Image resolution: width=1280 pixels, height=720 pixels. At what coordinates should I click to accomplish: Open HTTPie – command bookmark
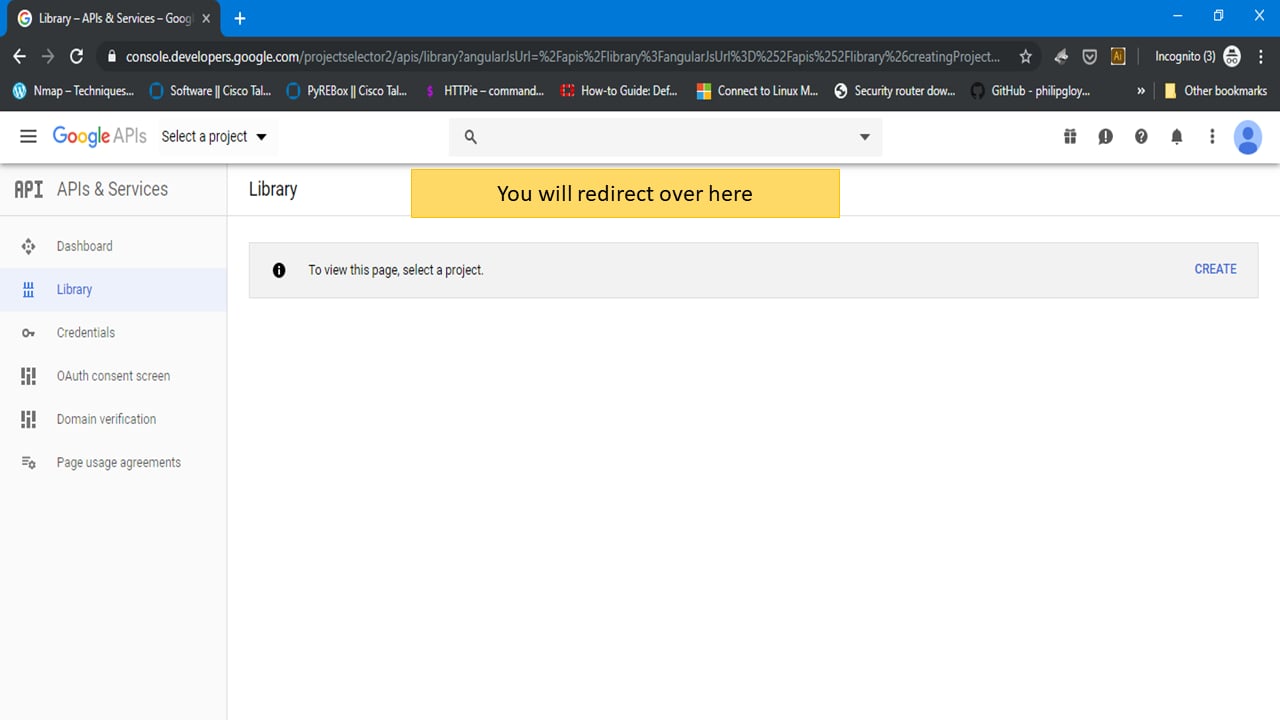[x=484, y=91]
